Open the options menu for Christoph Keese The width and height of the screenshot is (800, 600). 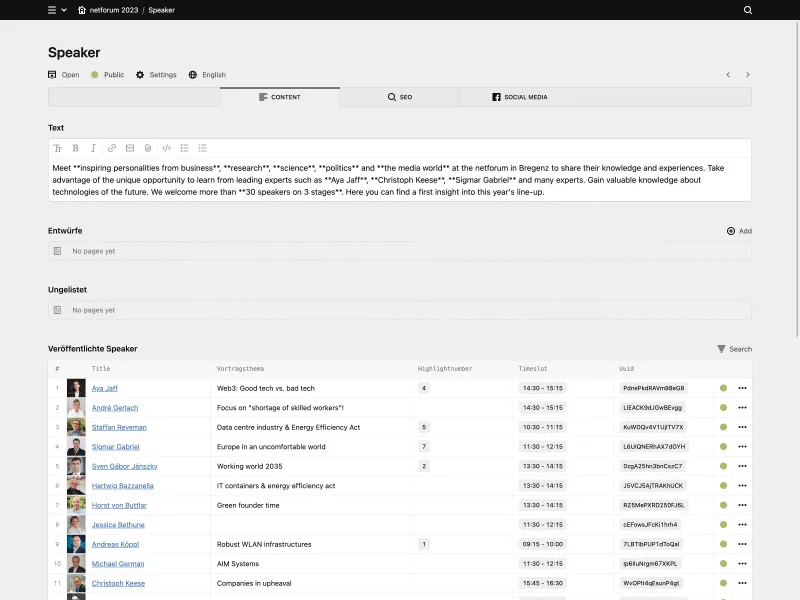point(741,582)
